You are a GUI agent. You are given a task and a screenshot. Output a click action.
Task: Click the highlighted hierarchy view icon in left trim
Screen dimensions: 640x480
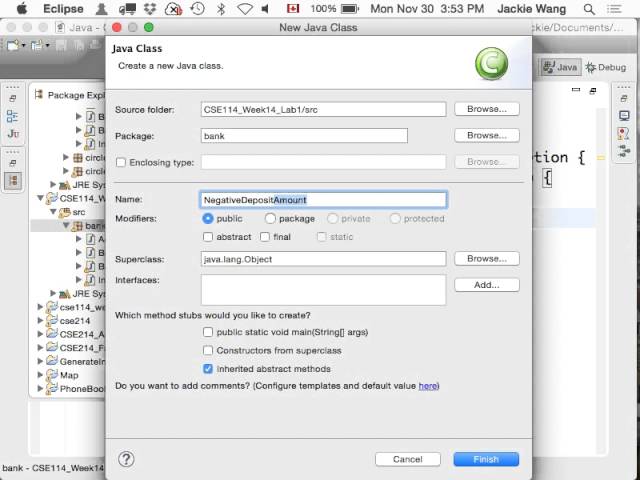click(13, 180)
